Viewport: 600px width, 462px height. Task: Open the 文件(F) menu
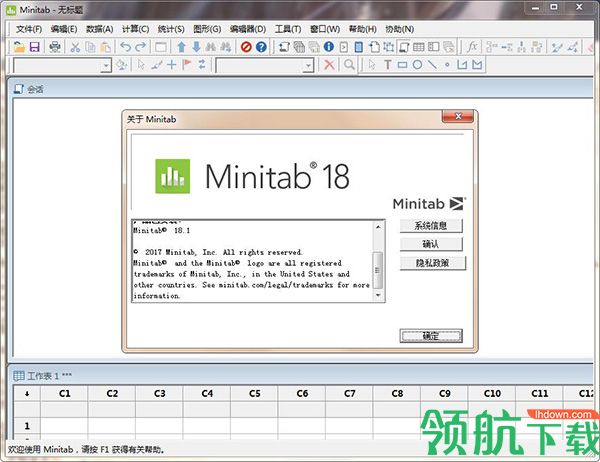(x=29, y=29)
